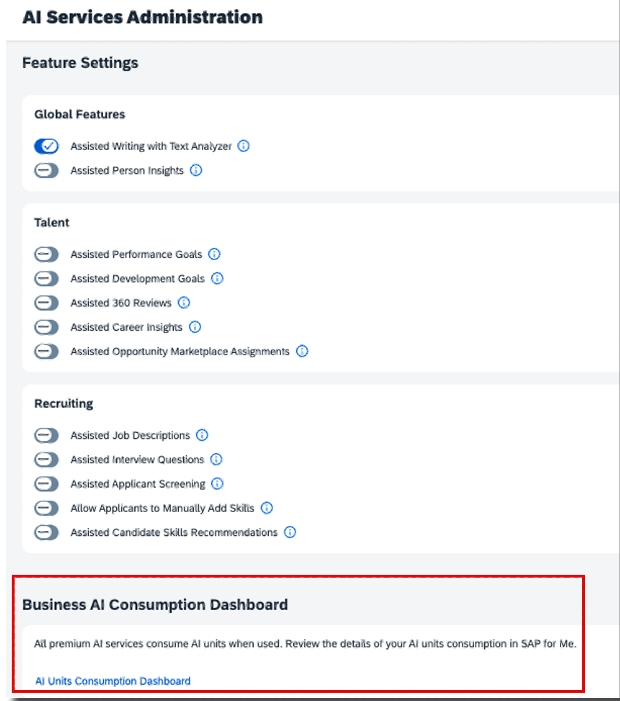The image size is (620, 701).
Task: Show info for Assisted Performance Goals
Action: click(x=214, y=254)
